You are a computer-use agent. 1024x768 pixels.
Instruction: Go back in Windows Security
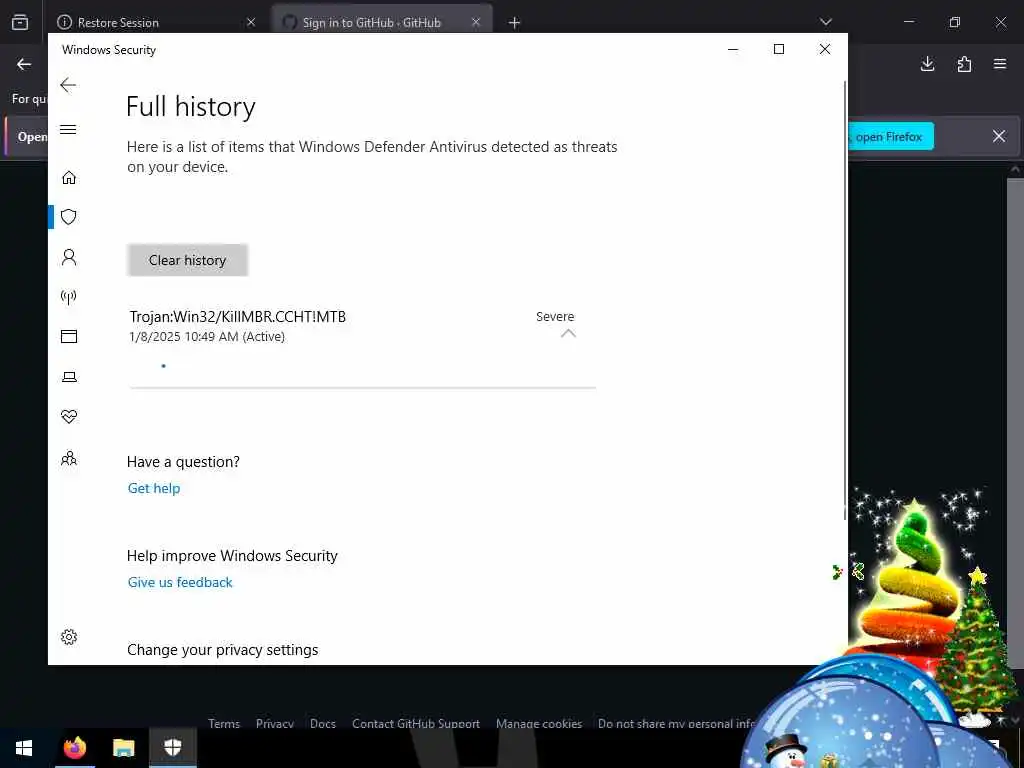click(68, 85)
